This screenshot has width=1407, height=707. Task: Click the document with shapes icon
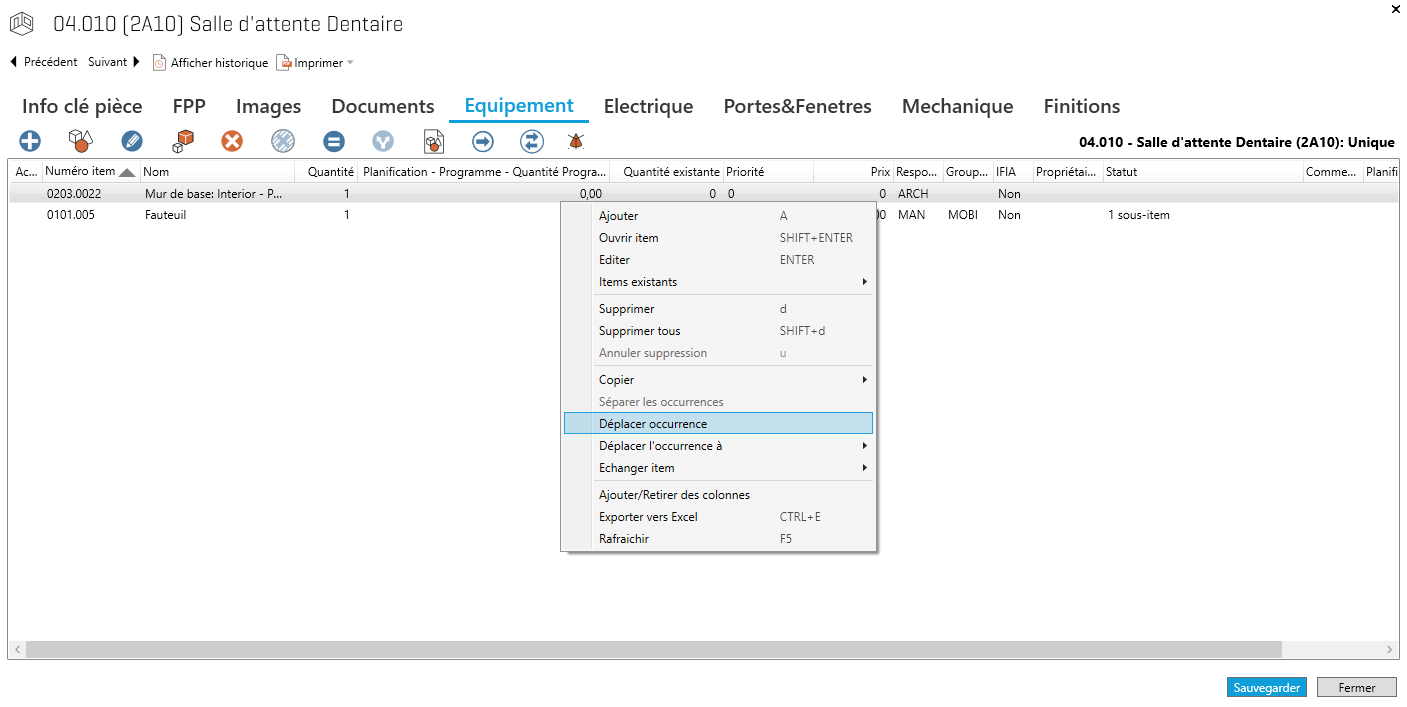pyautogui.click(x=434, y=141)
